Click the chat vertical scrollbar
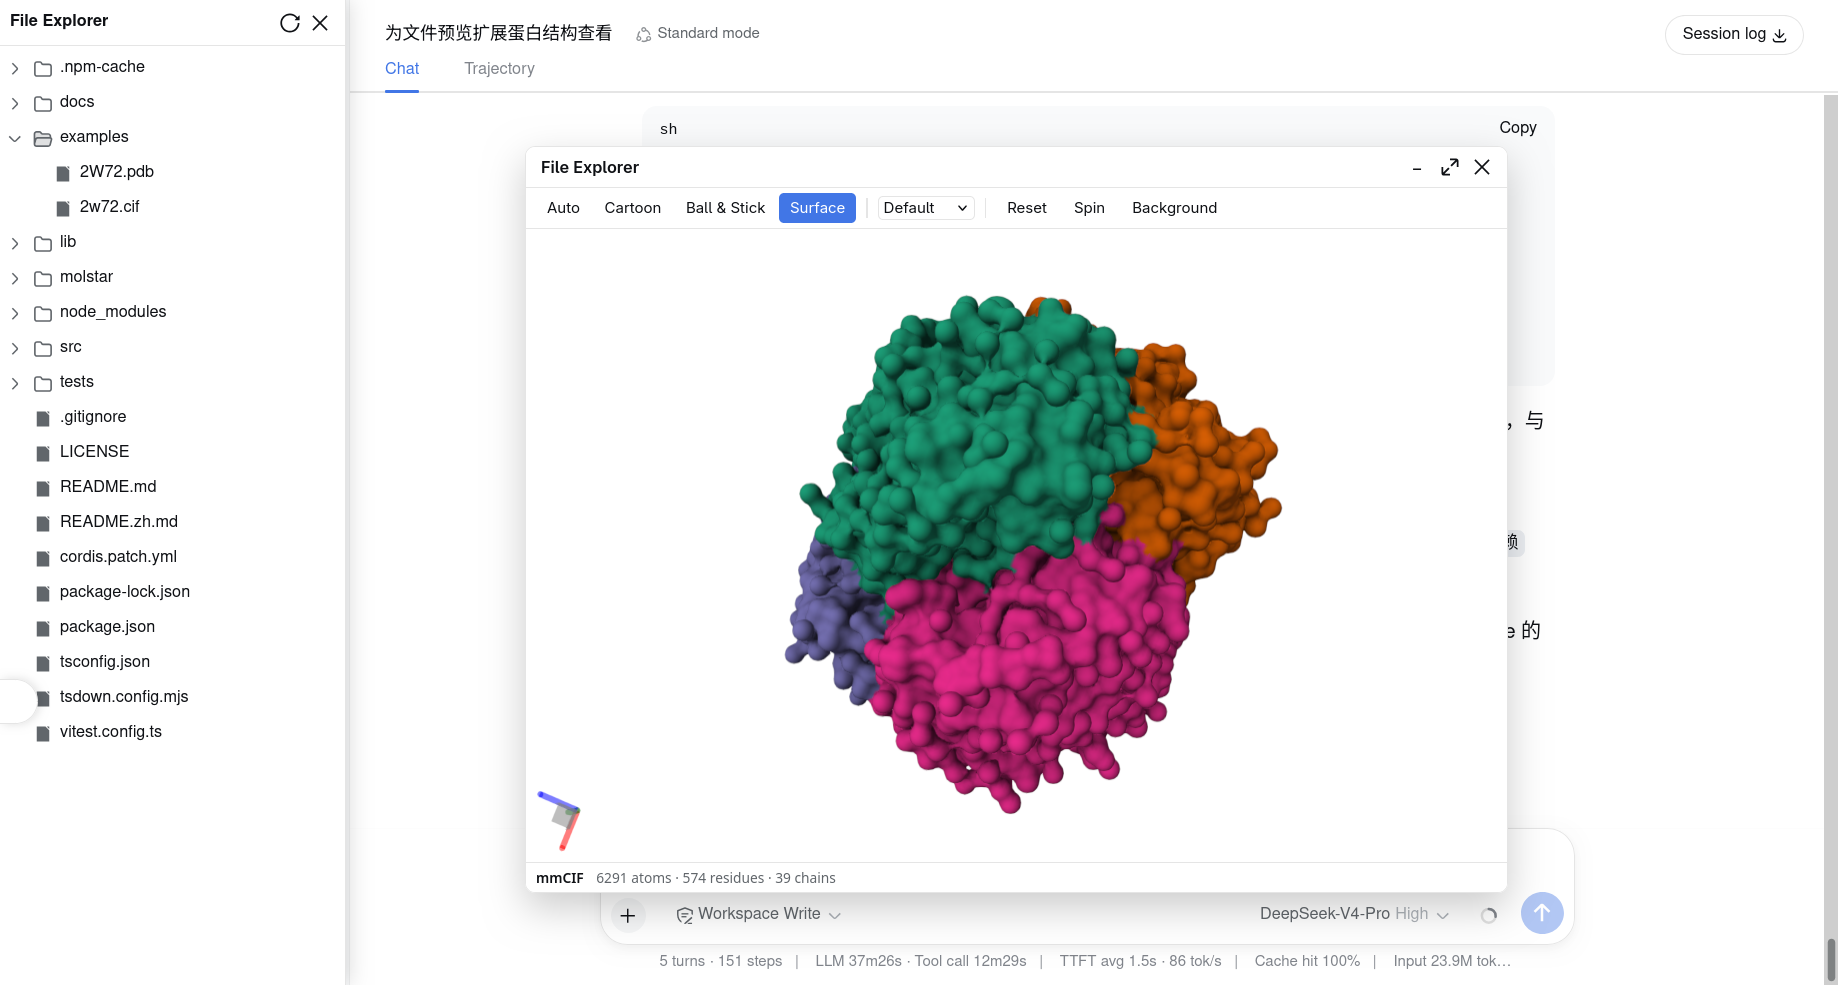 coord(1830,958)
